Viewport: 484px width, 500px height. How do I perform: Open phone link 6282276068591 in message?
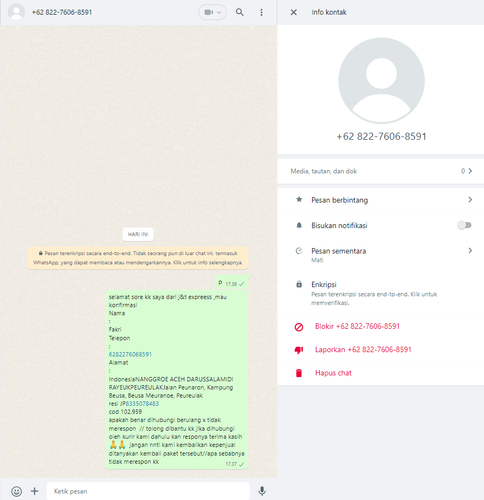coord(130,354)
